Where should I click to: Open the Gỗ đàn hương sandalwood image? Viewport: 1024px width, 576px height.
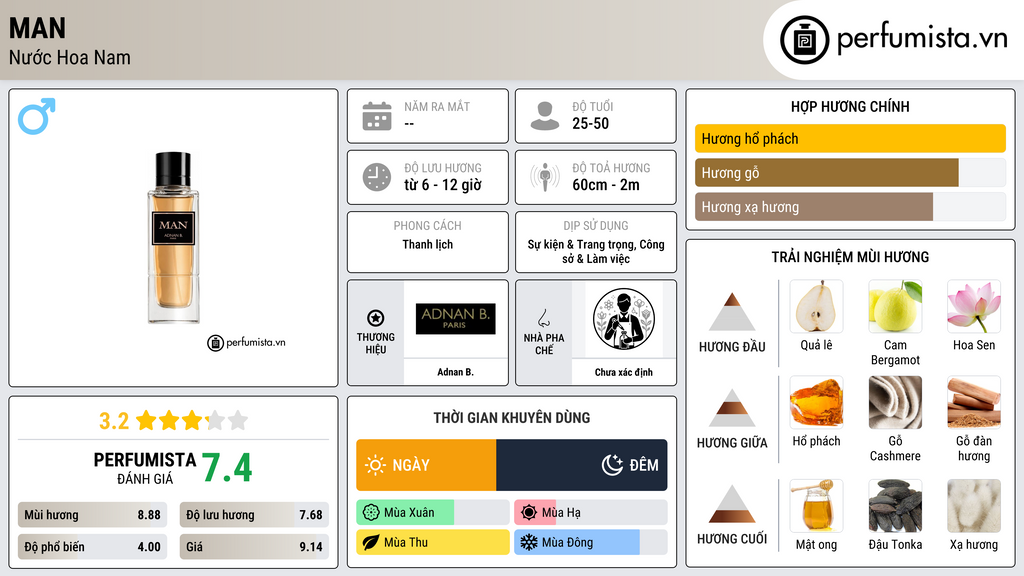[x=974, y=402]
